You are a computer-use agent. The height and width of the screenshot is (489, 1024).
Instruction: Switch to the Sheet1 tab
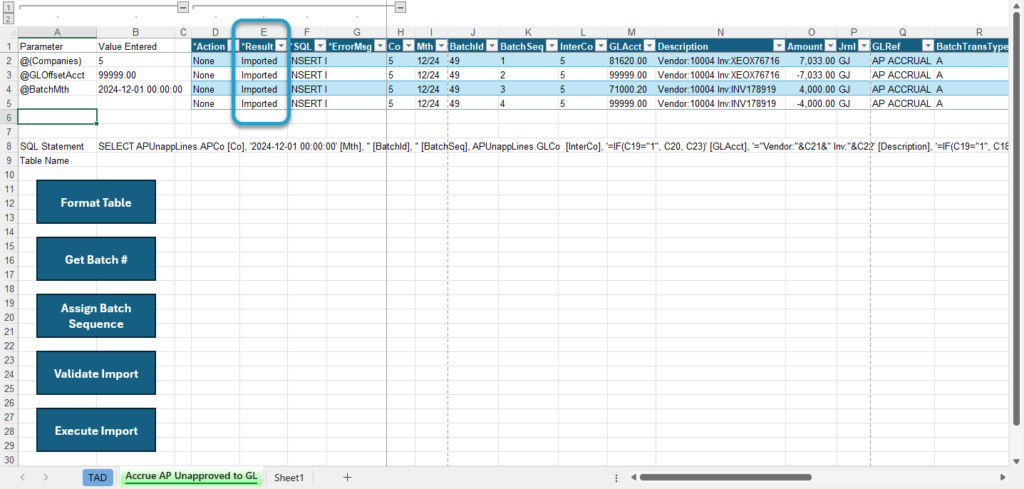coord(289,477)
